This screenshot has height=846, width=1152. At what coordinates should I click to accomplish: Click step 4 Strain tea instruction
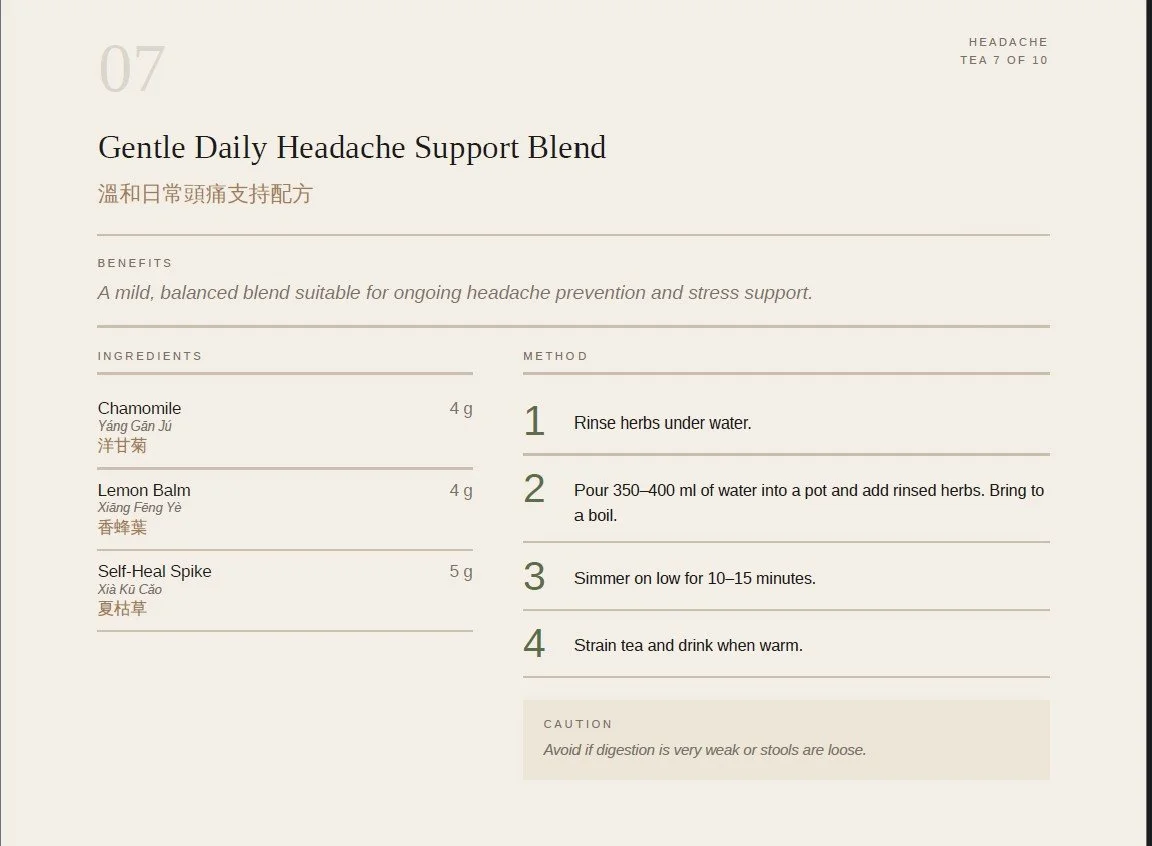pos(688,646)
